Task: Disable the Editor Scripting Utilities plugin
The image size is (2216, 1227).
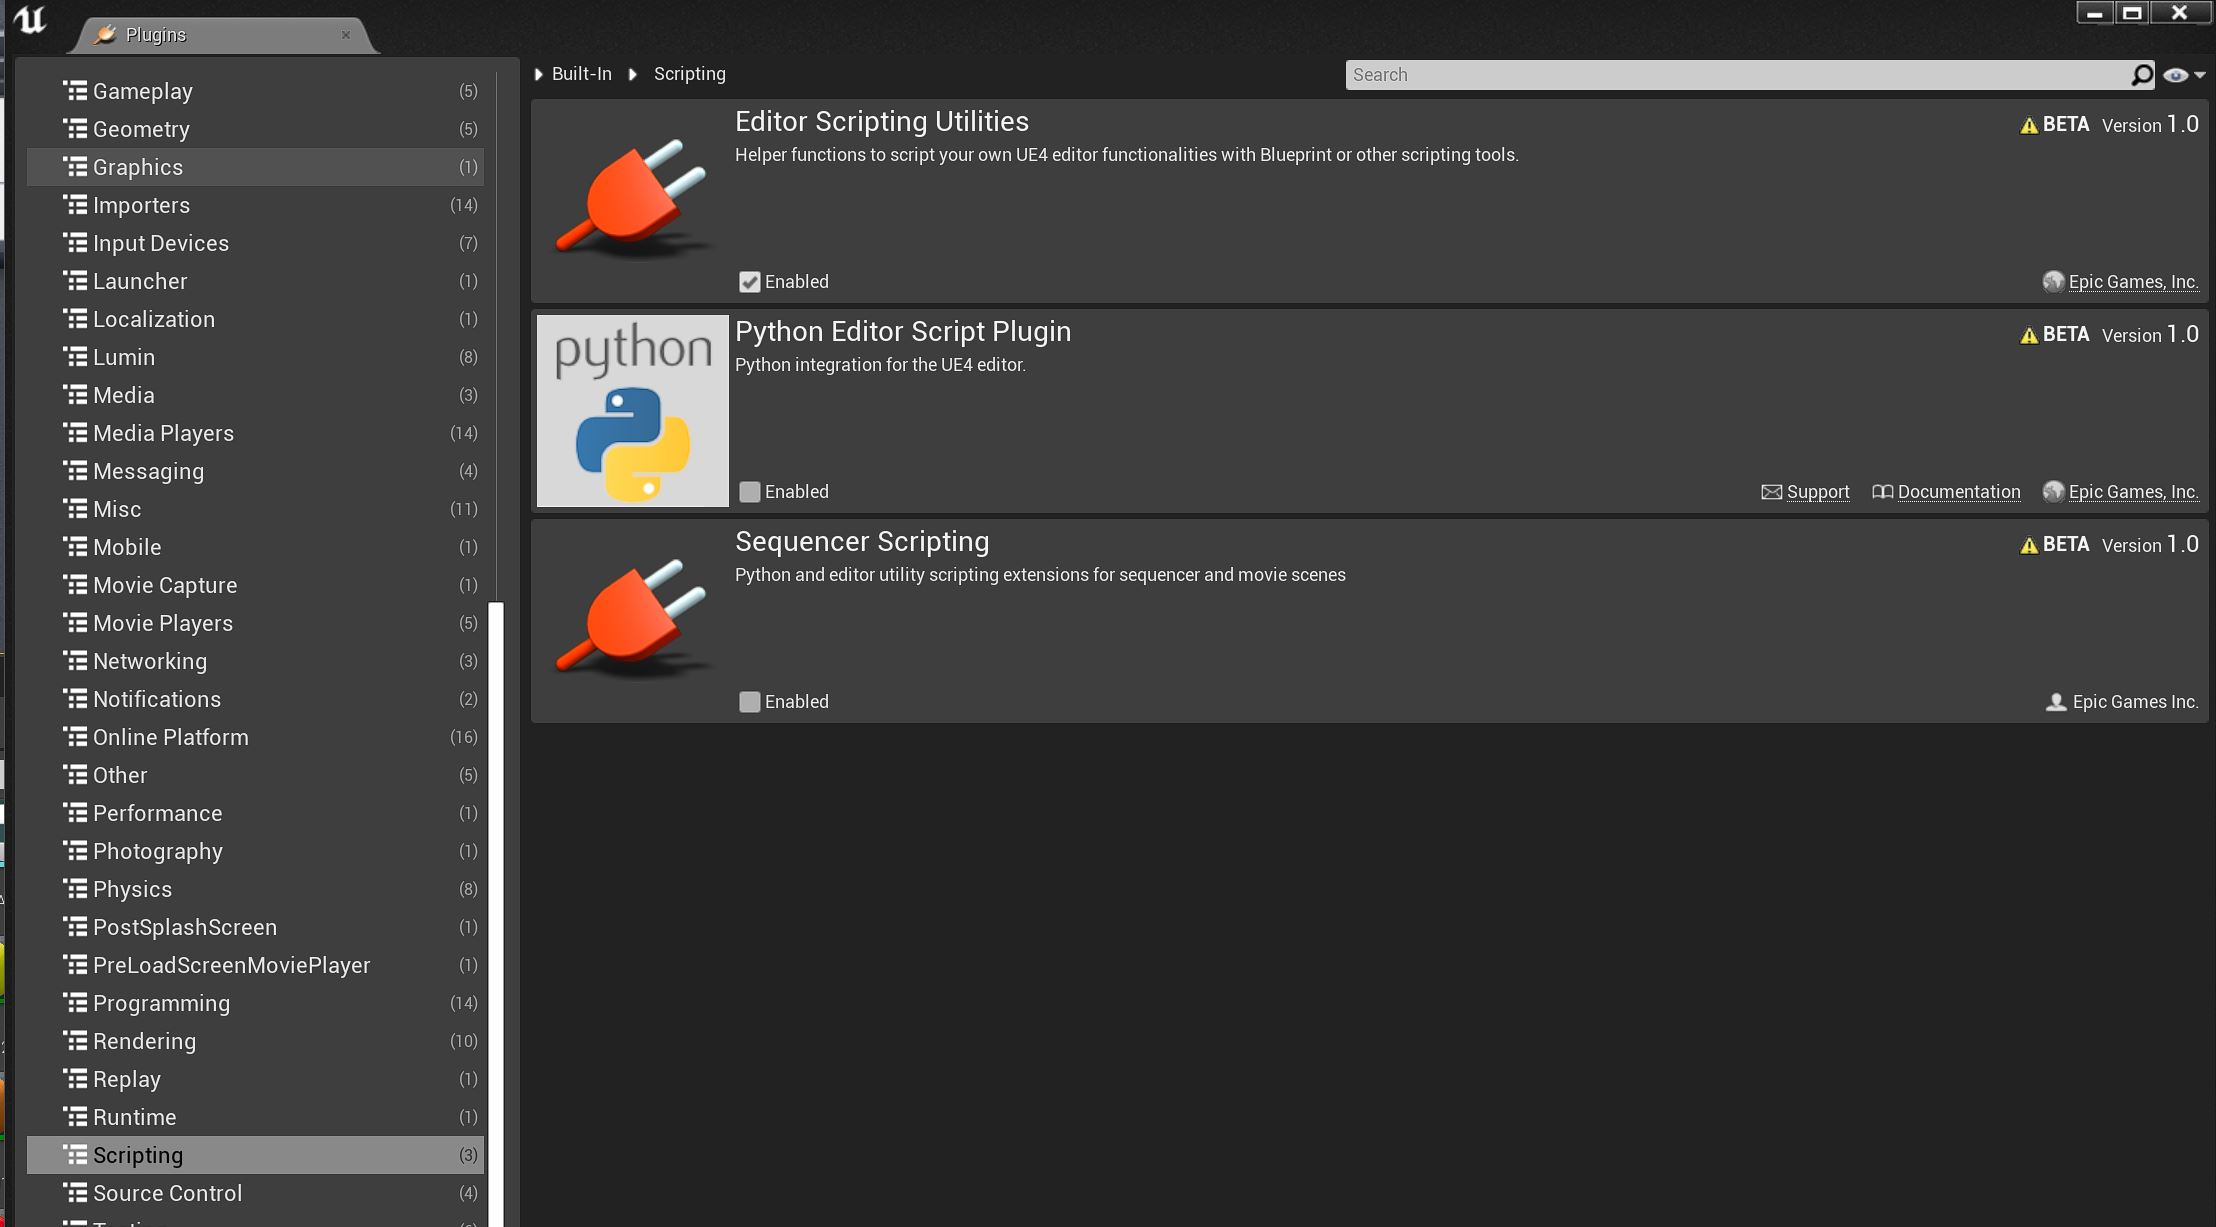Action: [749, 282]
